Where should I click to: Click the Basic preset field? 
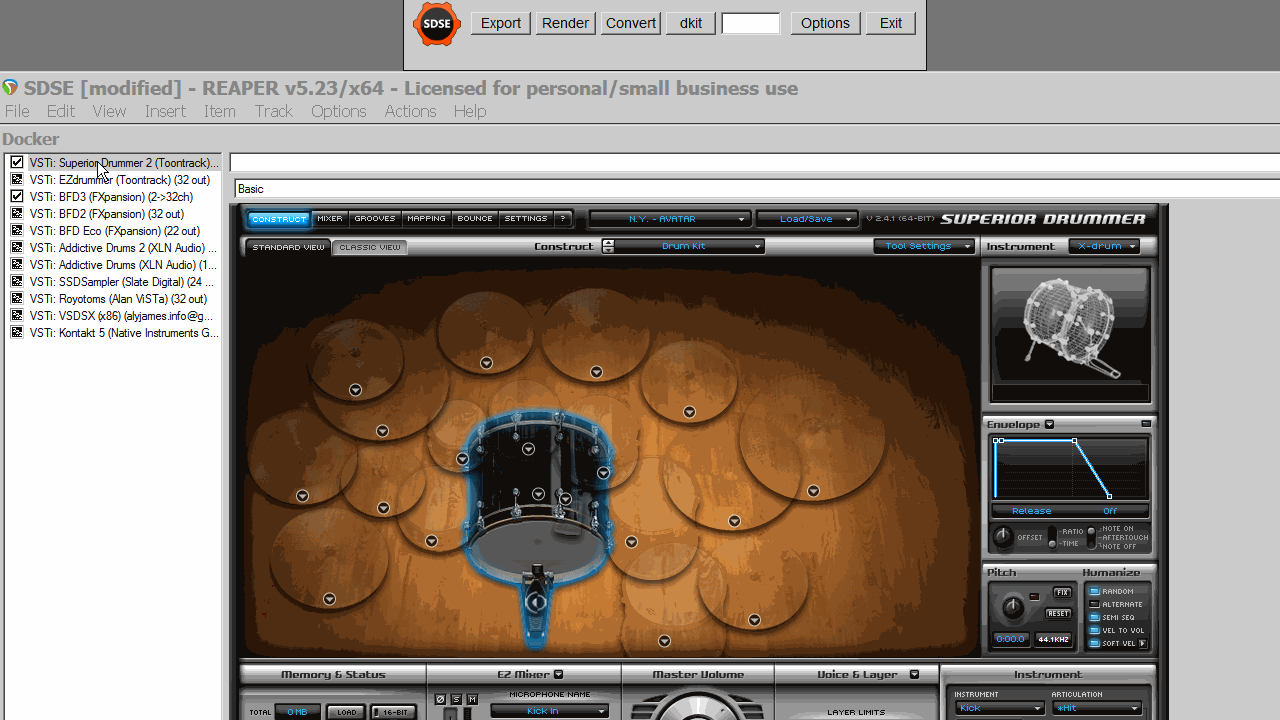coord(757,189)
